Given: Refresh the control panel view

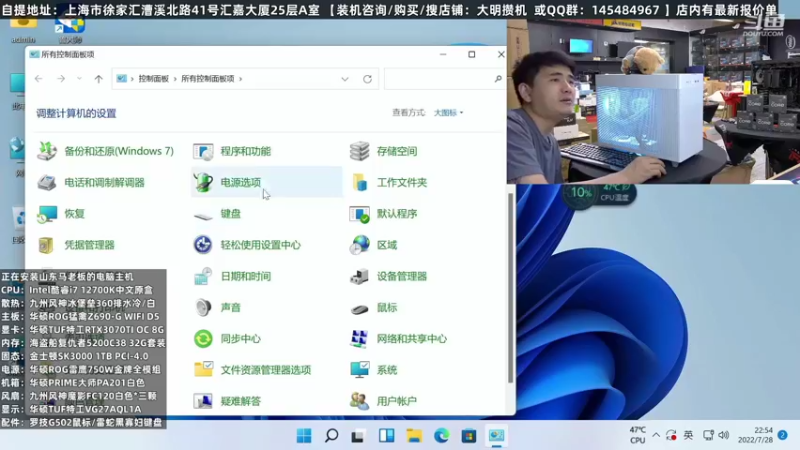Looking at the screenshot, I should (x=367, y=79).
